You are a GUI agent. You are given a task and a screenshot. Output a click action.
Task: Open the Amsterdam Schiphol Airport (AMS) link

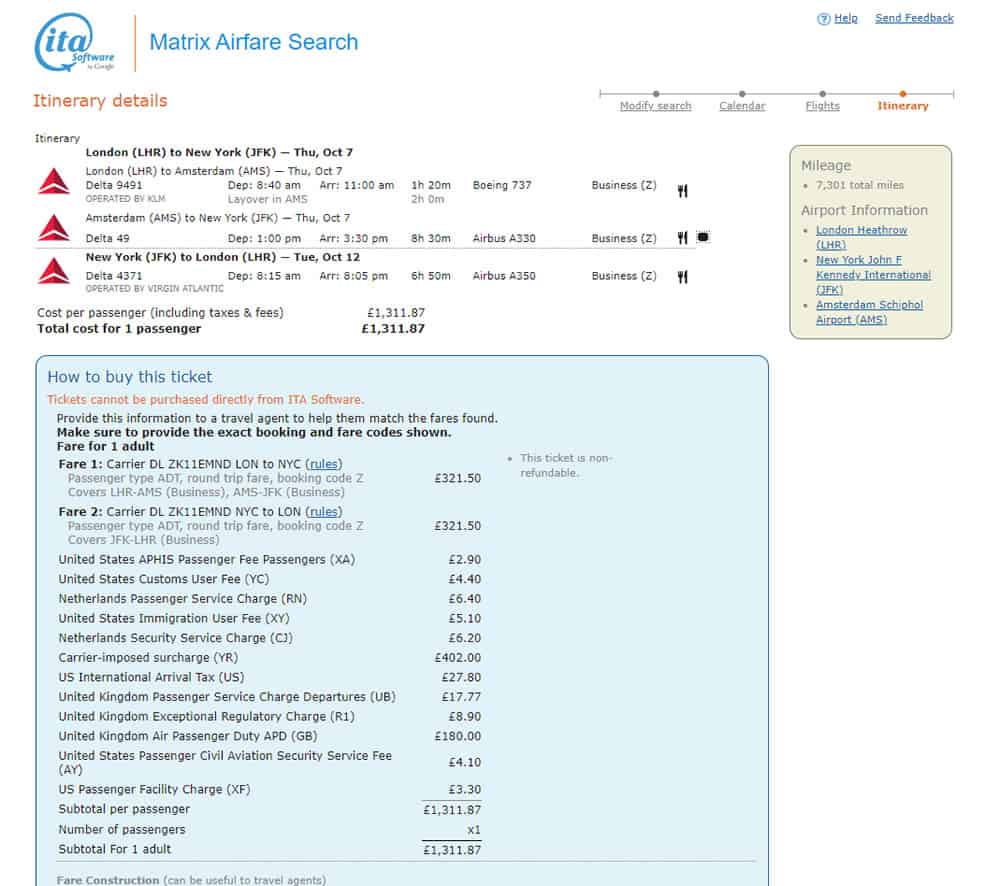(x=869, y=312)
